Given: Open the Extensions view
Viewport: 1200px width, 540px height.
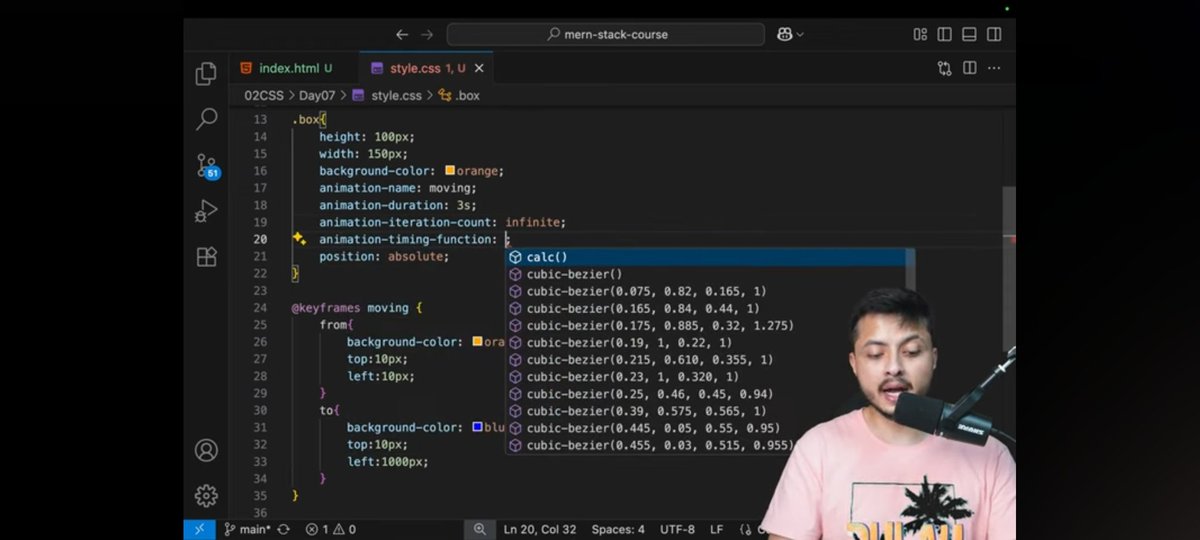Looking at the screenshot, I should (206, 257).
